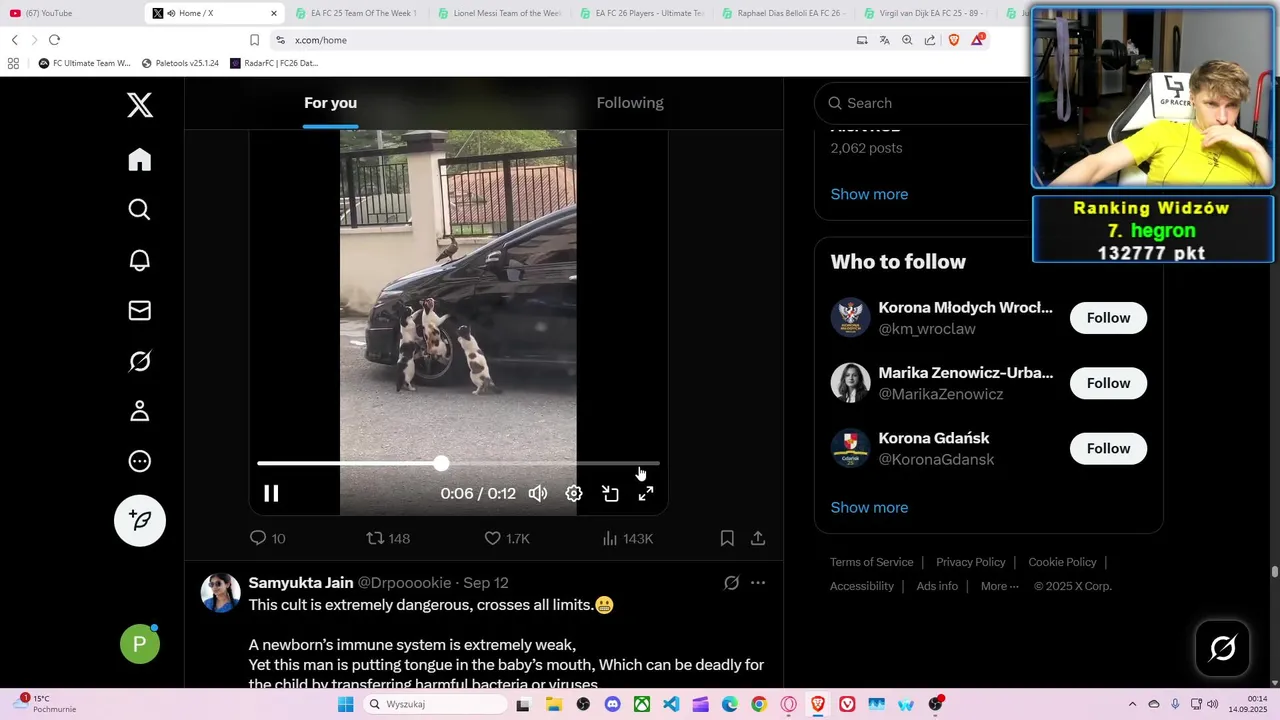The height and width of the screenshot is (720, 1280).
Task: Show hidden system tray icons chevron
Action: point(1132,704)
